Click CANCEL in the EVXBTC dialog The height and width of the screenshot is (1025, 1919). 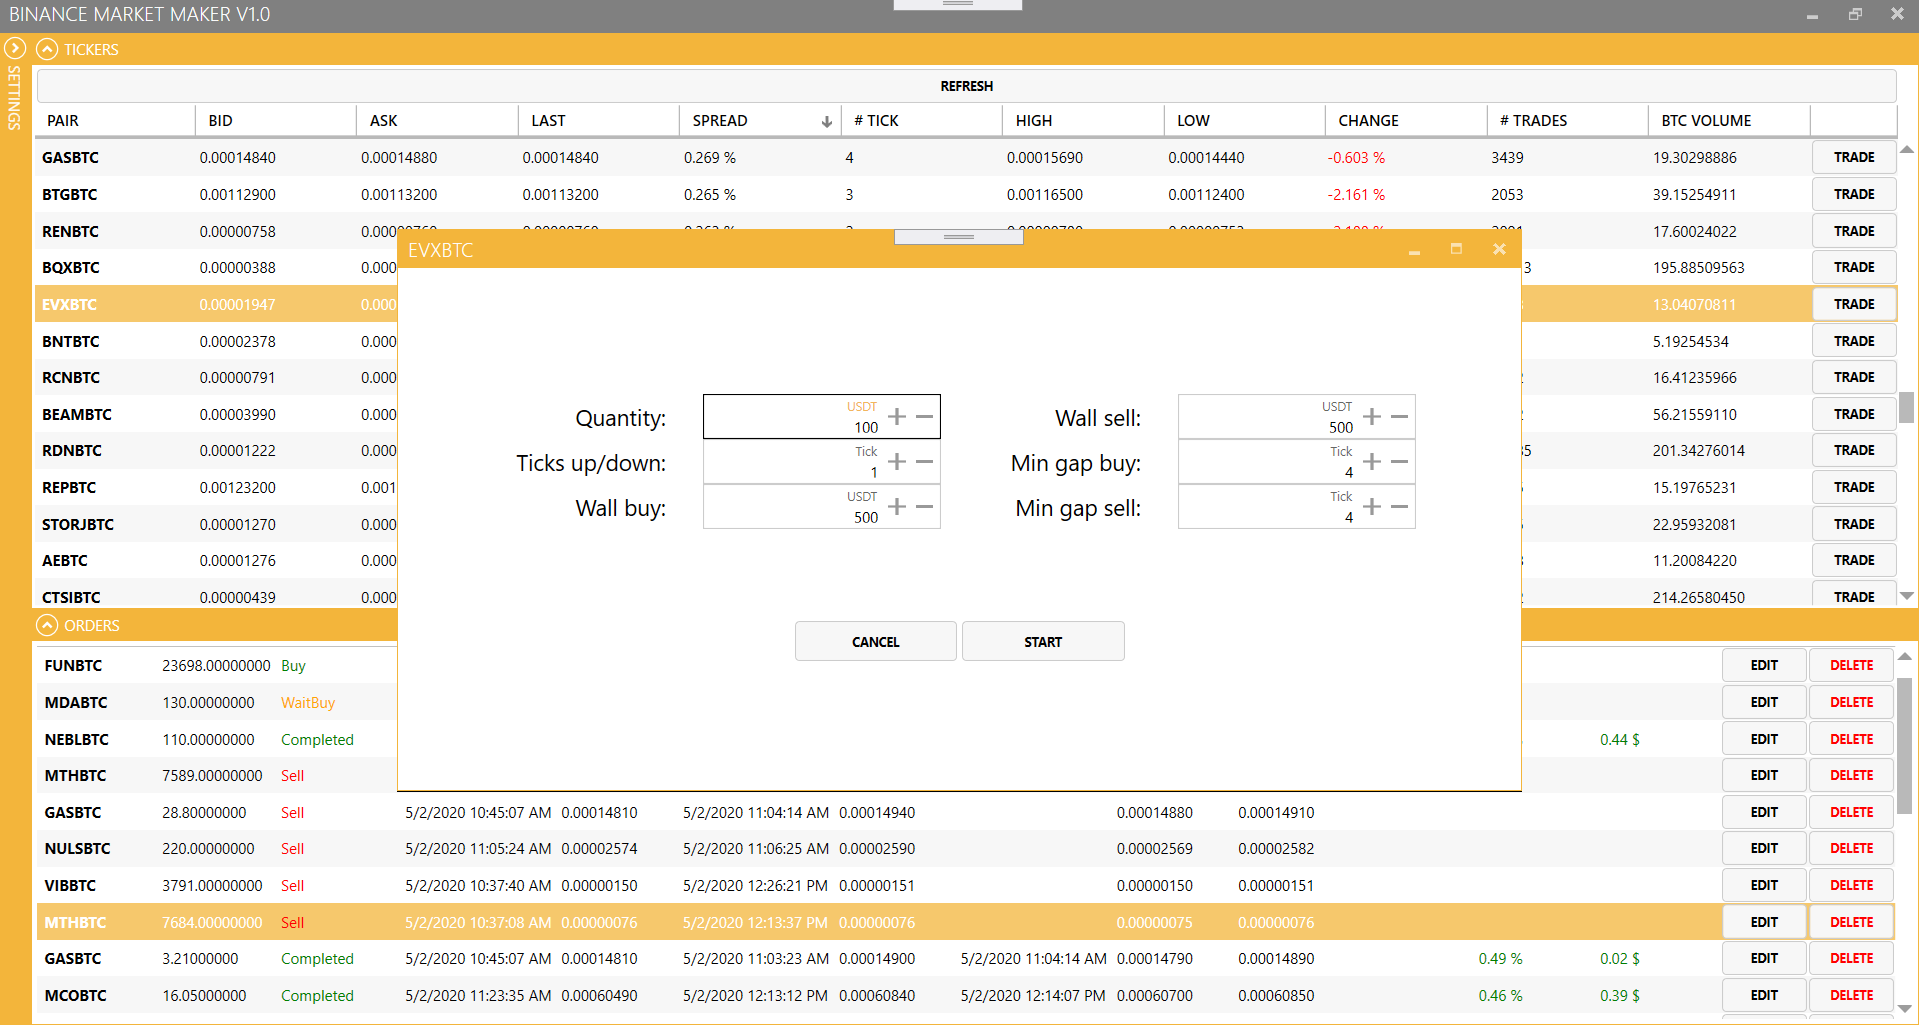click(876, 641)
